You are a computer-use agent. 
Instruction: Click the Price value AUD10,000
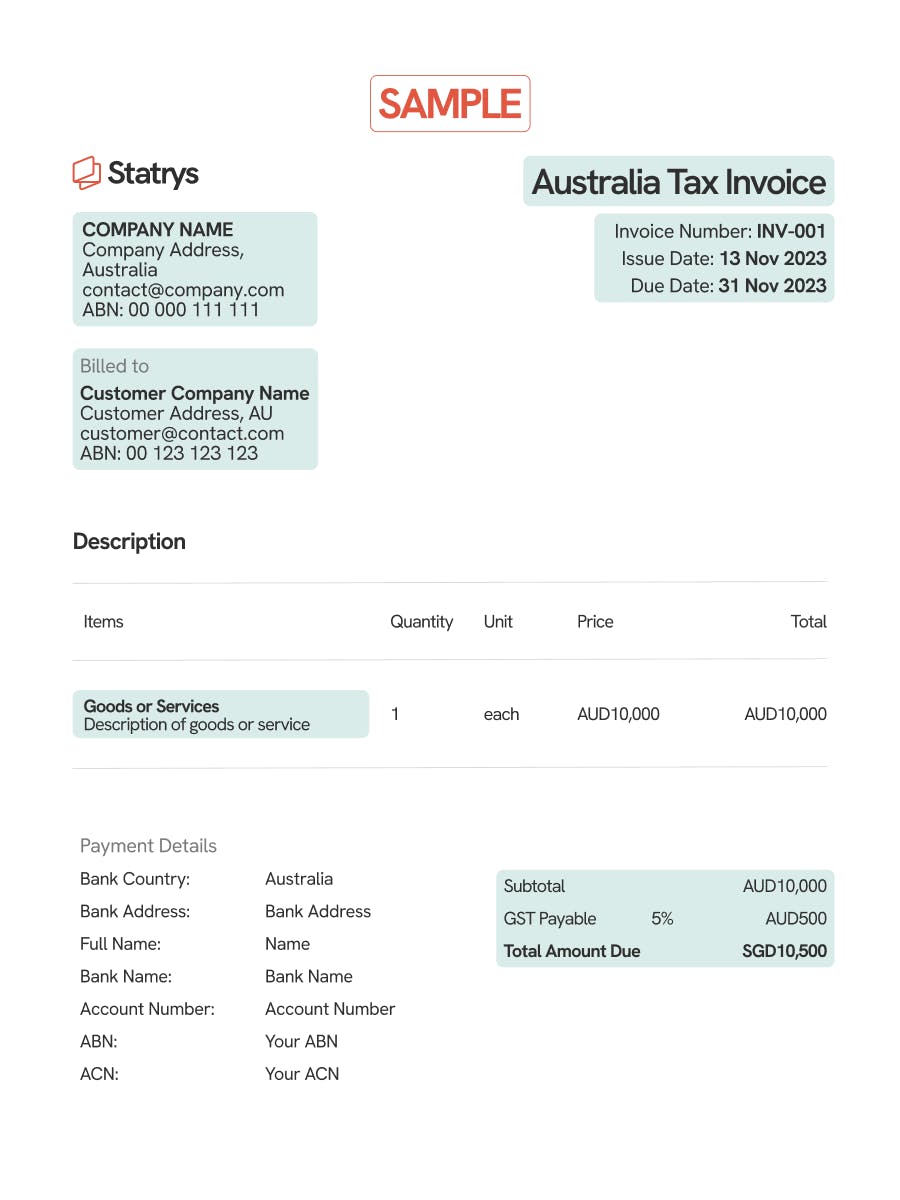[618, 714]
